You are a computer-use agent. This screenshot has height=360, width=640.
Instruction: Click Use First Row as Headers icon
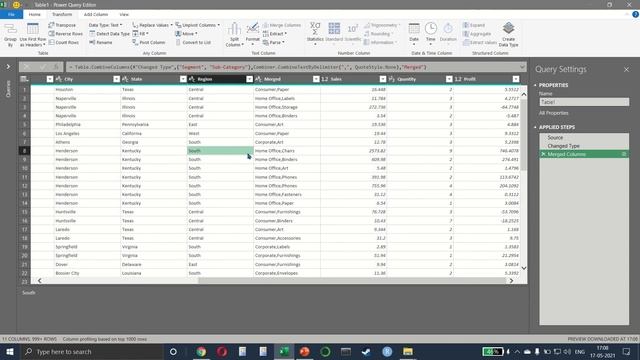point(33,34)
